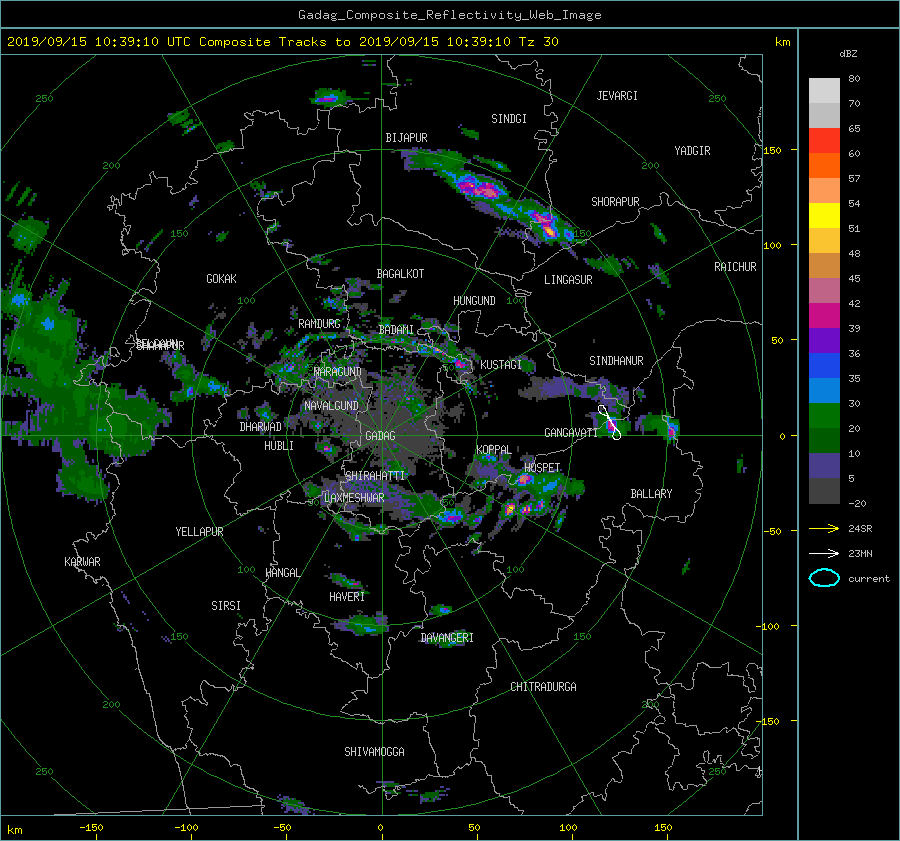Image resolution: width=900 pixels, height=841 pixels.
Task: Select the HUBLI city label
Action: [x=278, y=446]
